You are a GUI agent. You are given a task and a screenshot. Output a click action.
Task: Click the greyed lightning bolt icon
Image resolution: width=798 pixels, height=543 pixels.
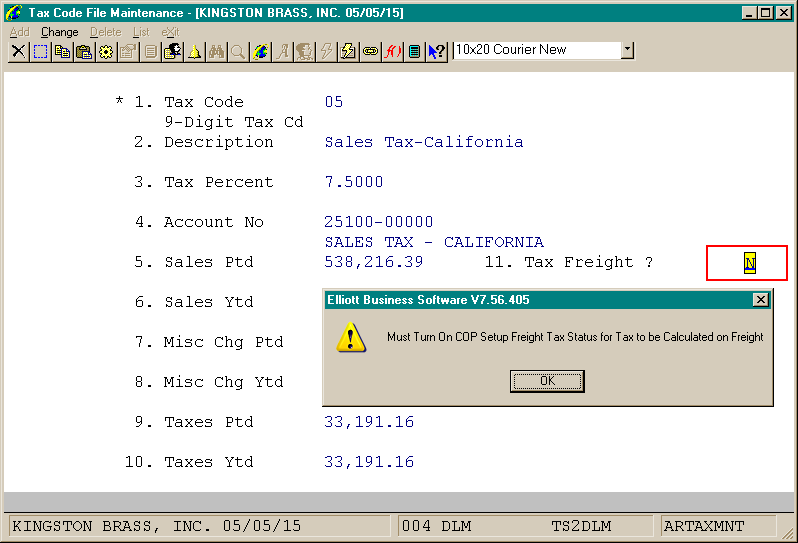tap(326, 51)
